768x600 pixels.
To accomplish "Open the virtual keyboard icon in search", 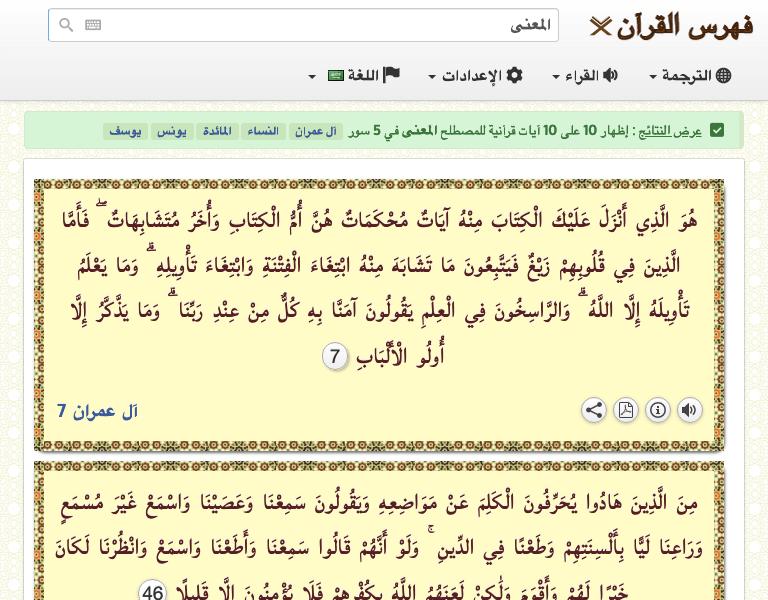I will coord(93,26).
